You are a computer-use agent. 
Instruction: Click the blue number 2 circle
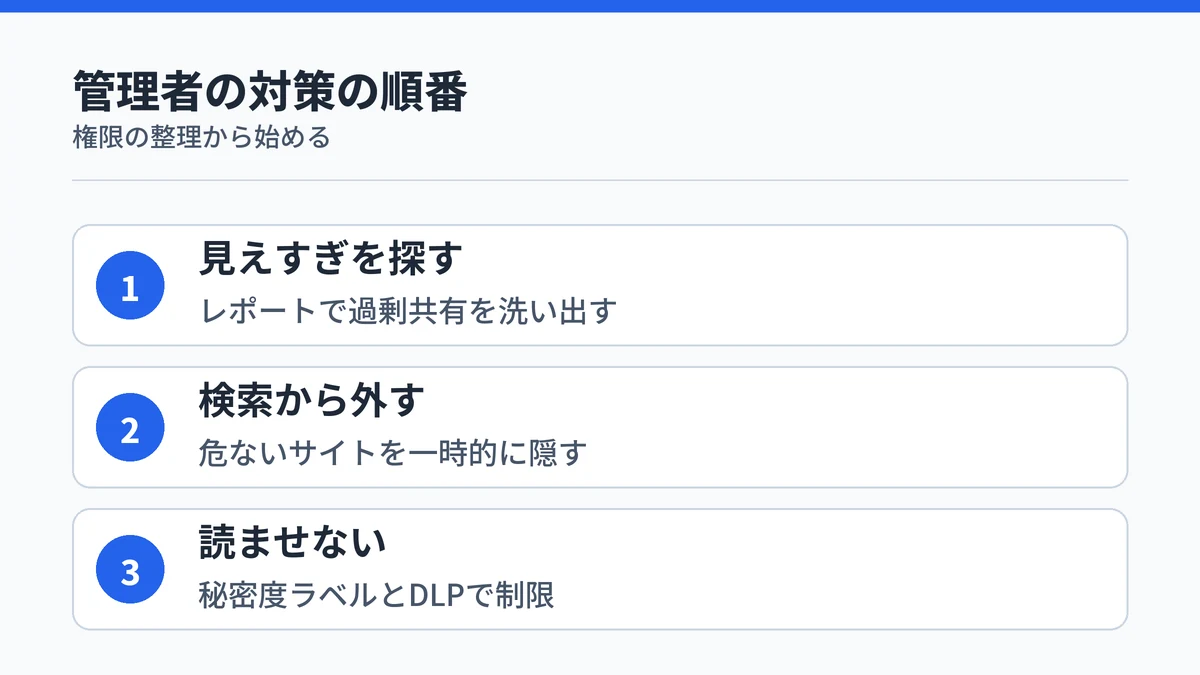tap(130, 428)
